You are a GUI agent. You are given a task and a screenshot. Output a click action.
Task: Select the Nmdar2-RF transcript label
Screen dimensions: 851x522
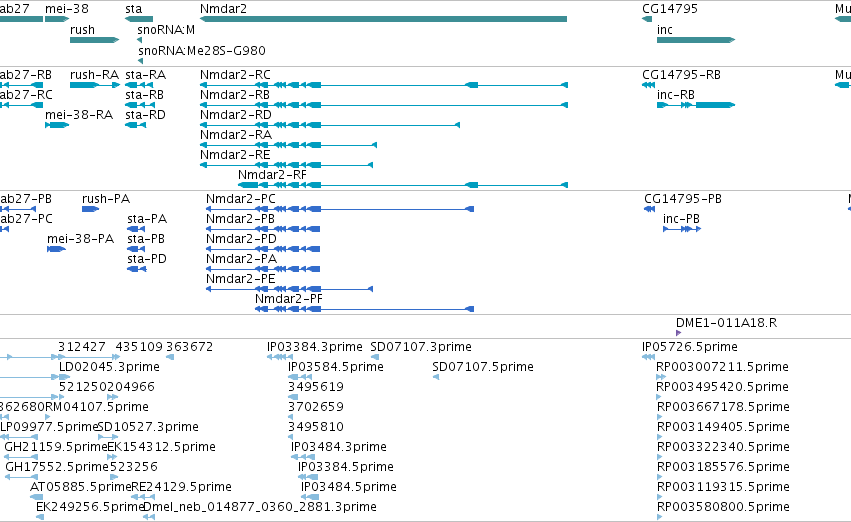coord(272,175)
